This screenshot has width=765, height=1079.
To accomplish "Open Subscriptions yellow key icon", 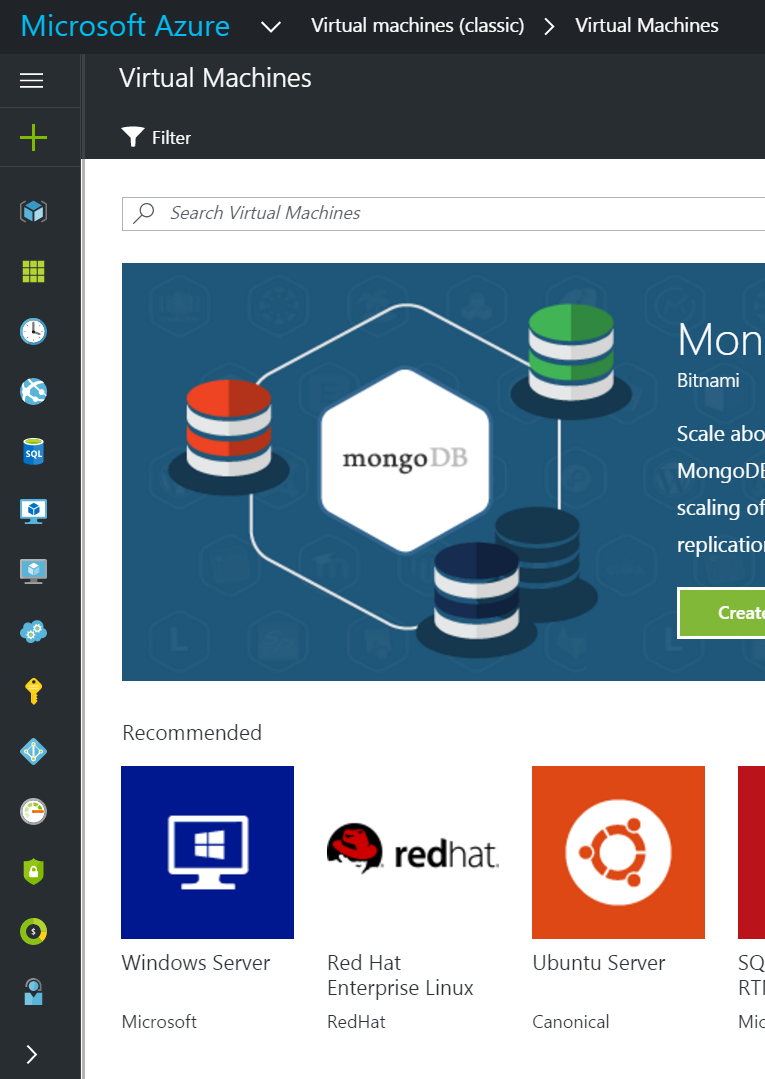I will [x=33, y=691].
